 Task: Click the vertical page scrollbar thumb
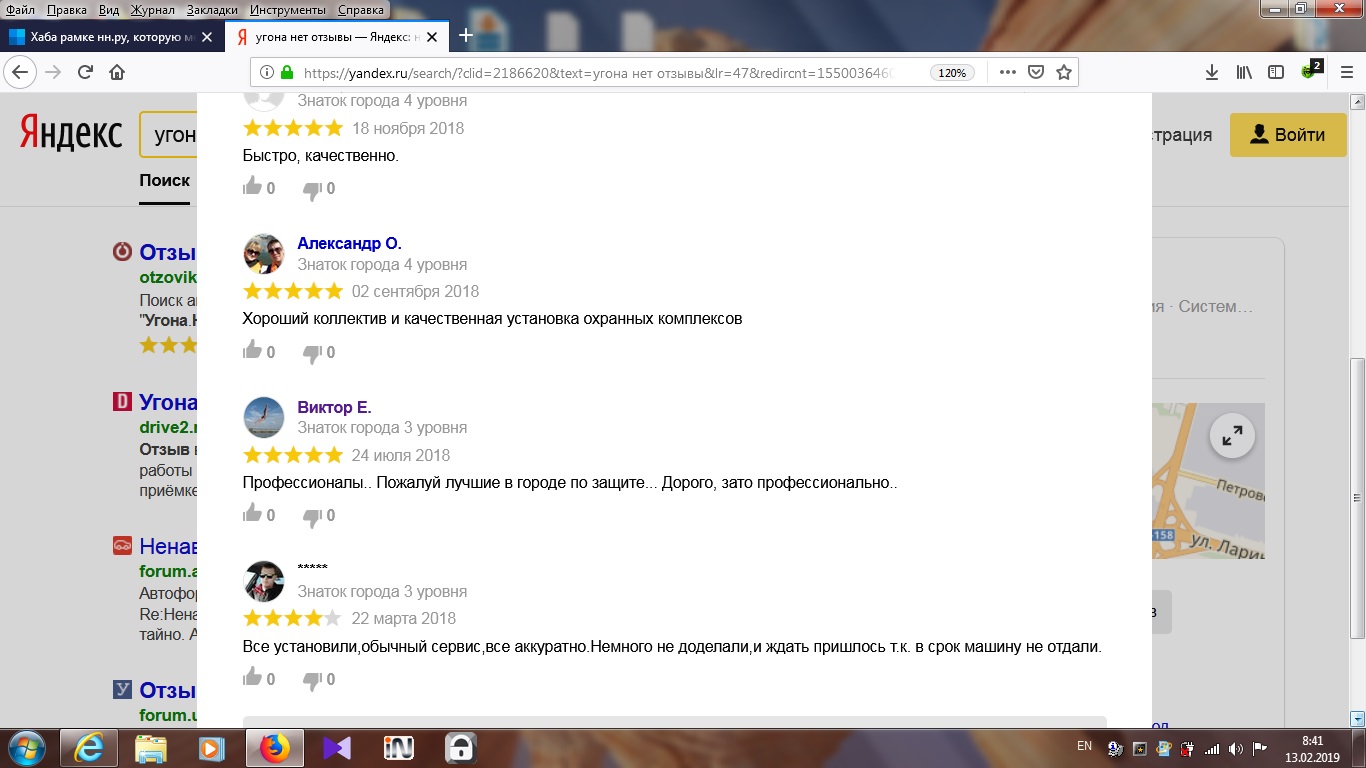1357,498
